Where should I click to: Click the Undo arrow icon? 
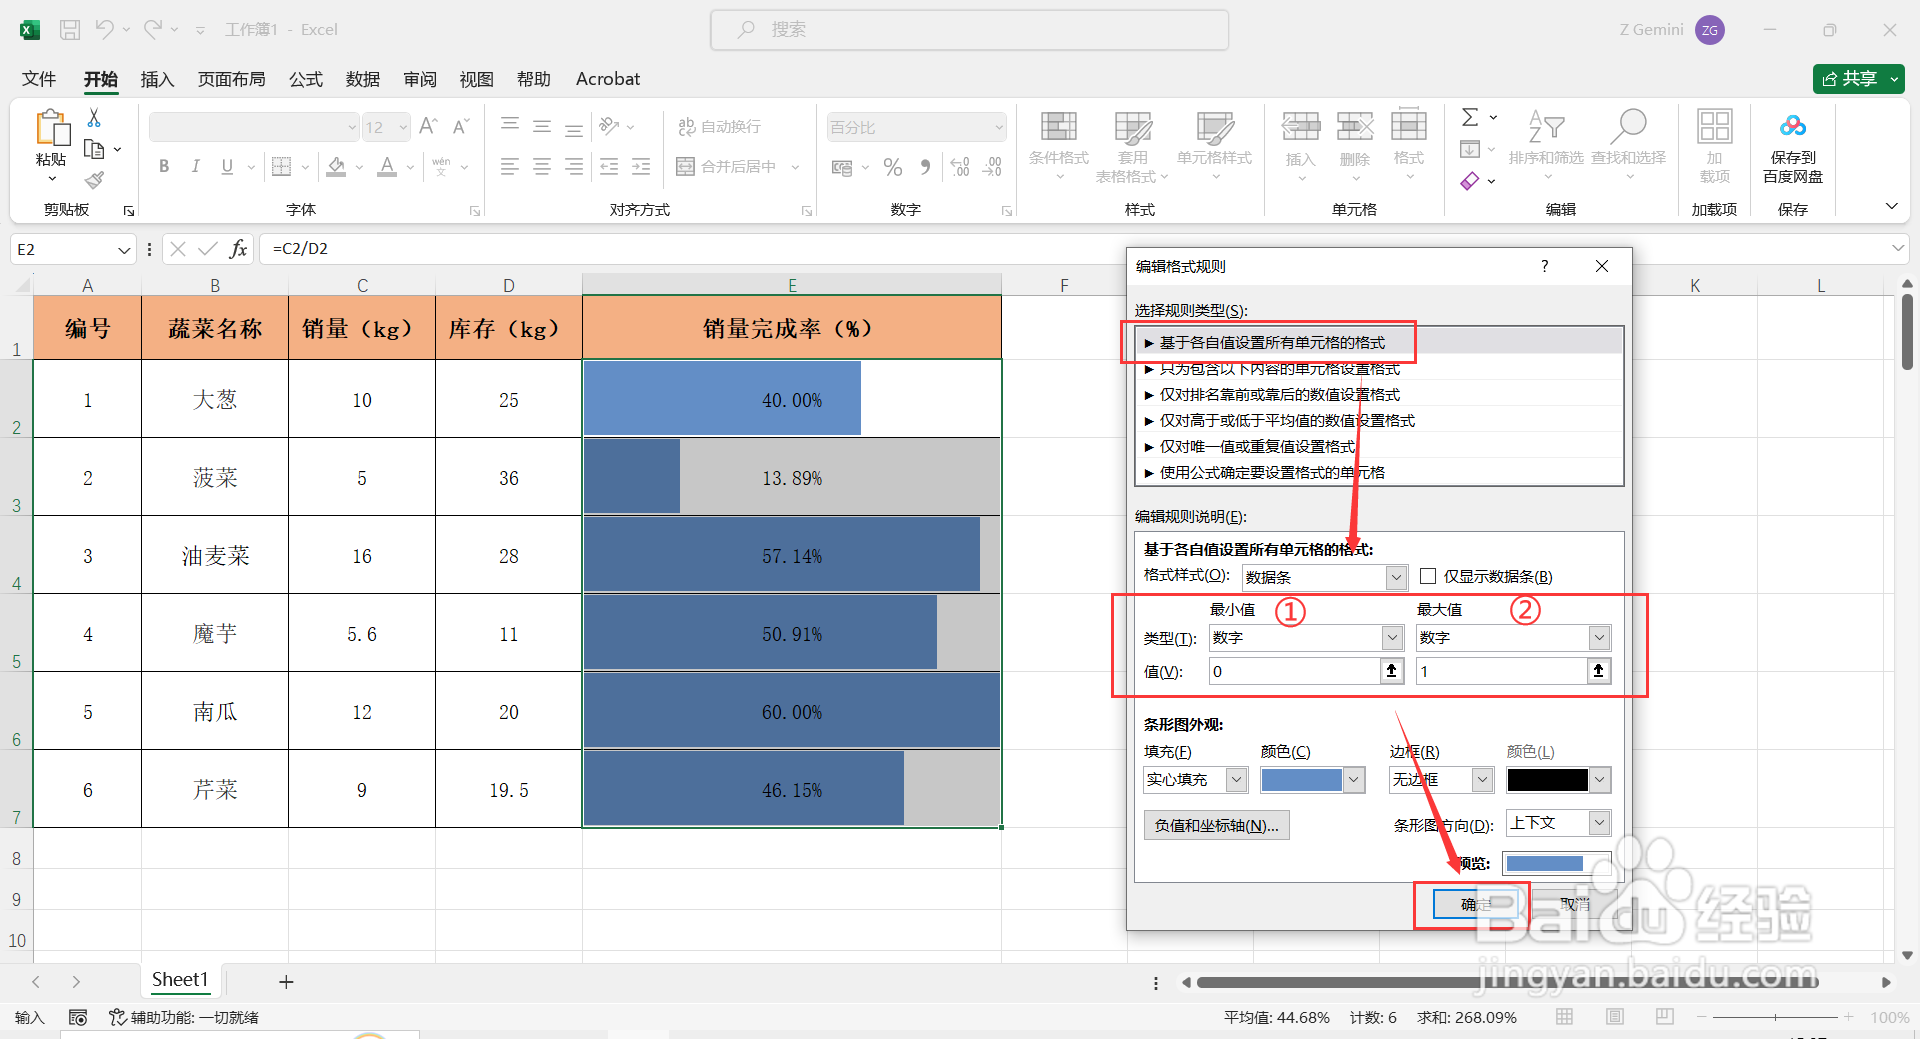click(104, 30)
